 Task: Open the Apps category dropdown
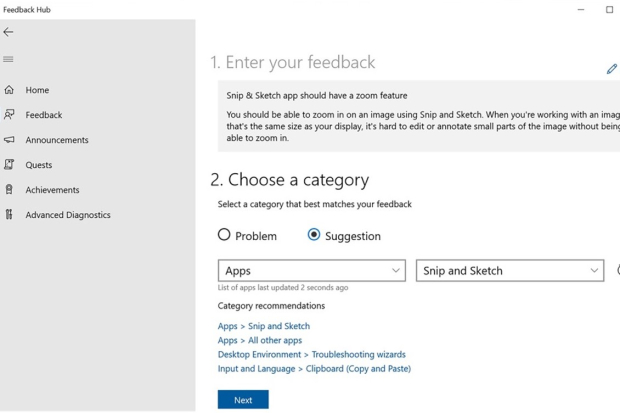311,271
